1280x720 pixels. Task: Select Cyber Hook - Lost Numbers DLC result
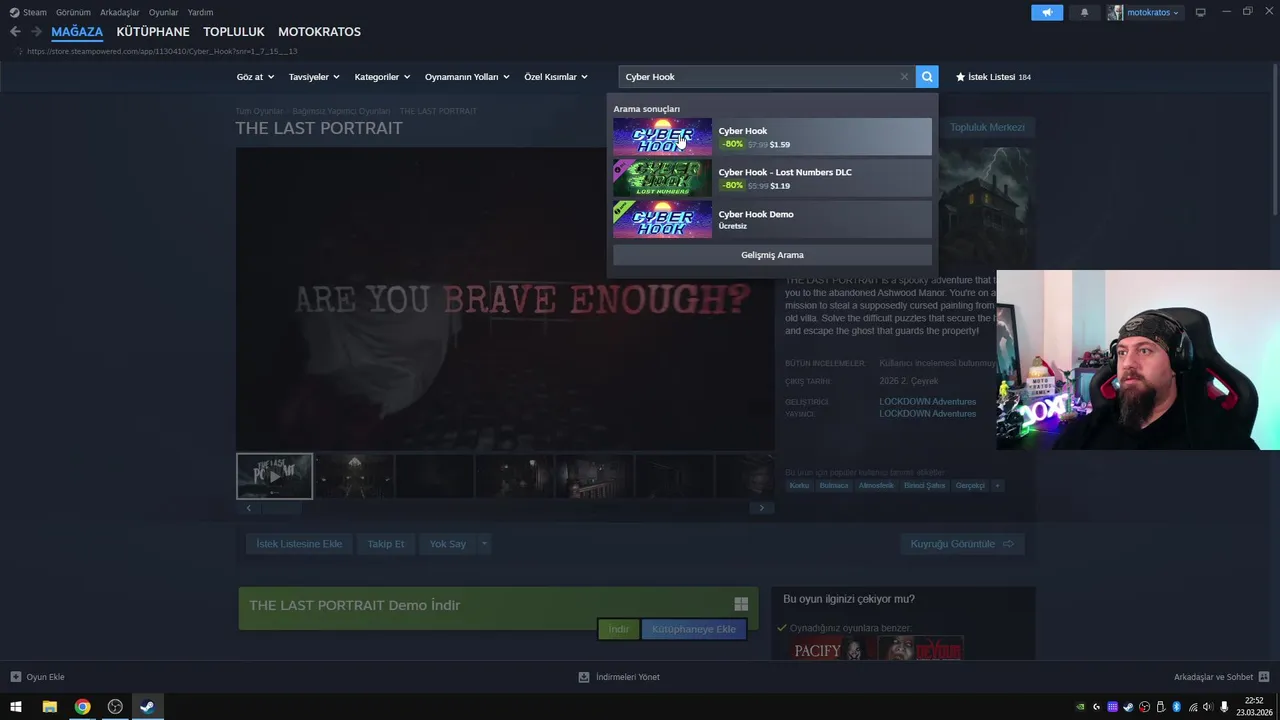tap(772, 178)
